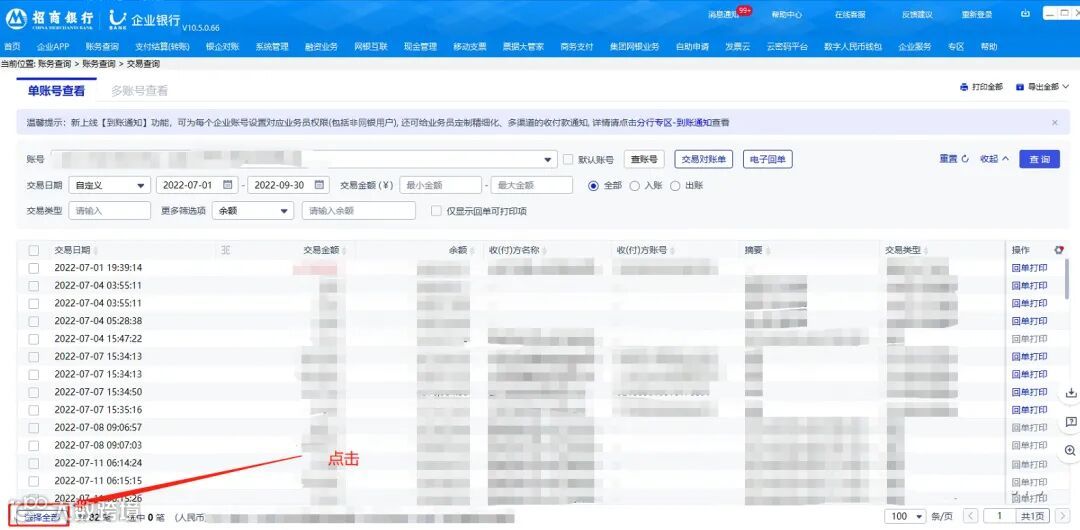Sort by 交易金额 column icon
This screenshot has height=530, width=1080.
click(x=344, y=250)
